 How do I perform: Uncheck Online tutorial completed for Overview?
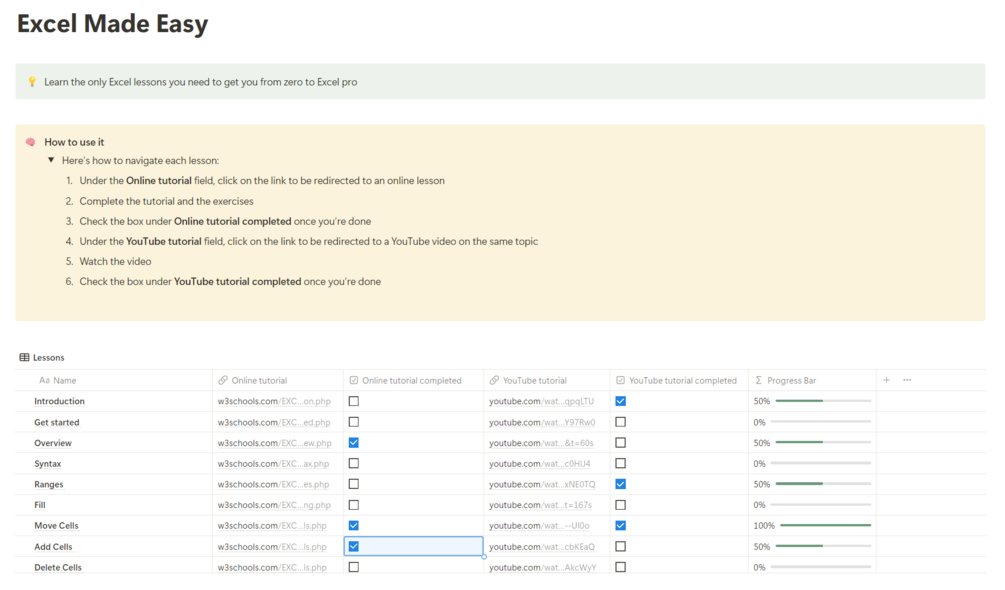(x=354, y=443)
